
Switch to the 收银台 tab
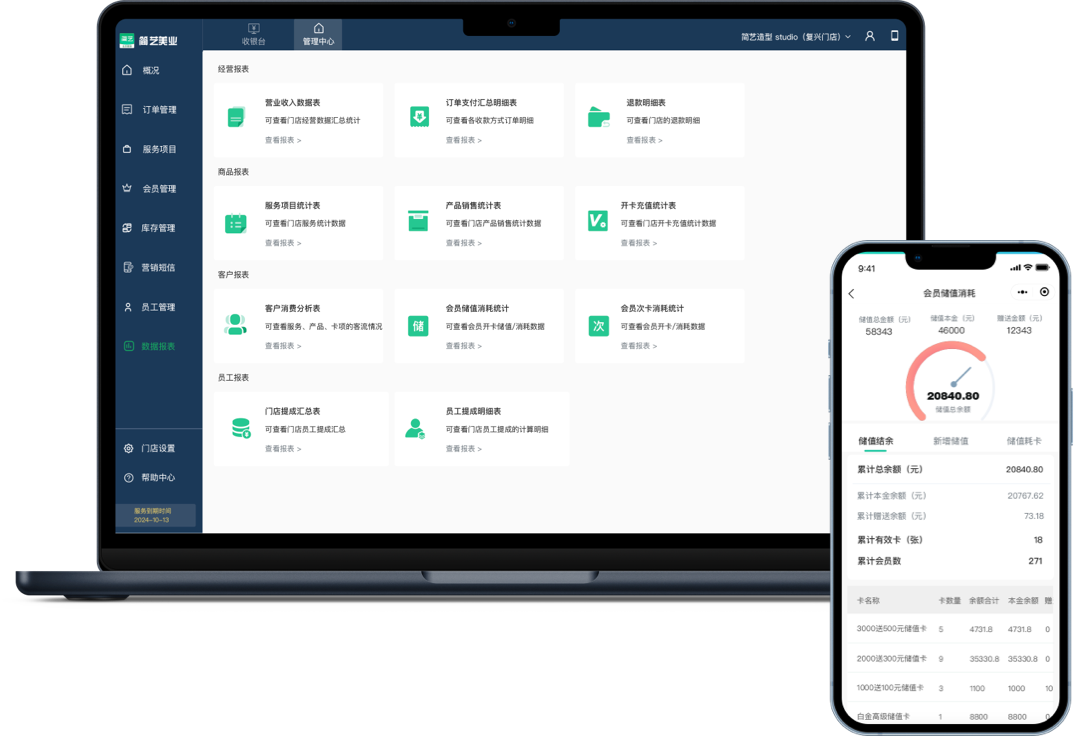pos(253,34)
